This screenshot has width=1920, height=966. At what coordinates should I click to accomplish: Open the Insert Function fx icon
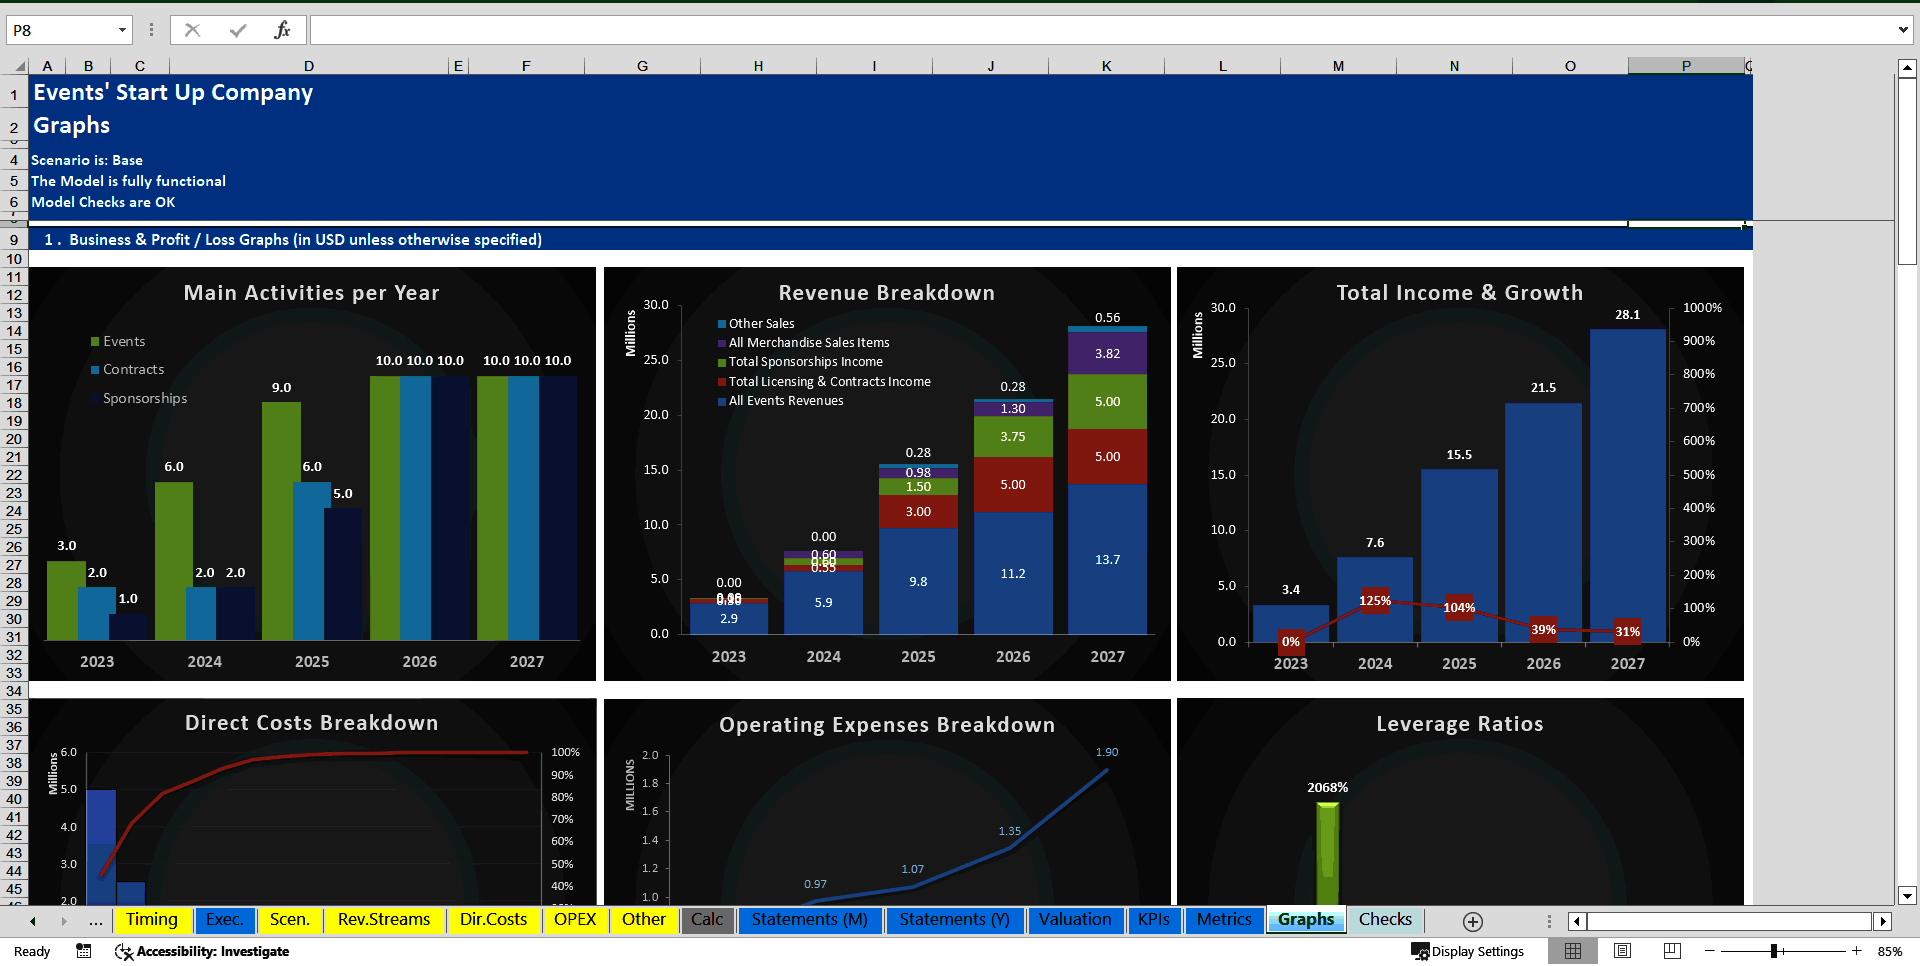point(282,30)
